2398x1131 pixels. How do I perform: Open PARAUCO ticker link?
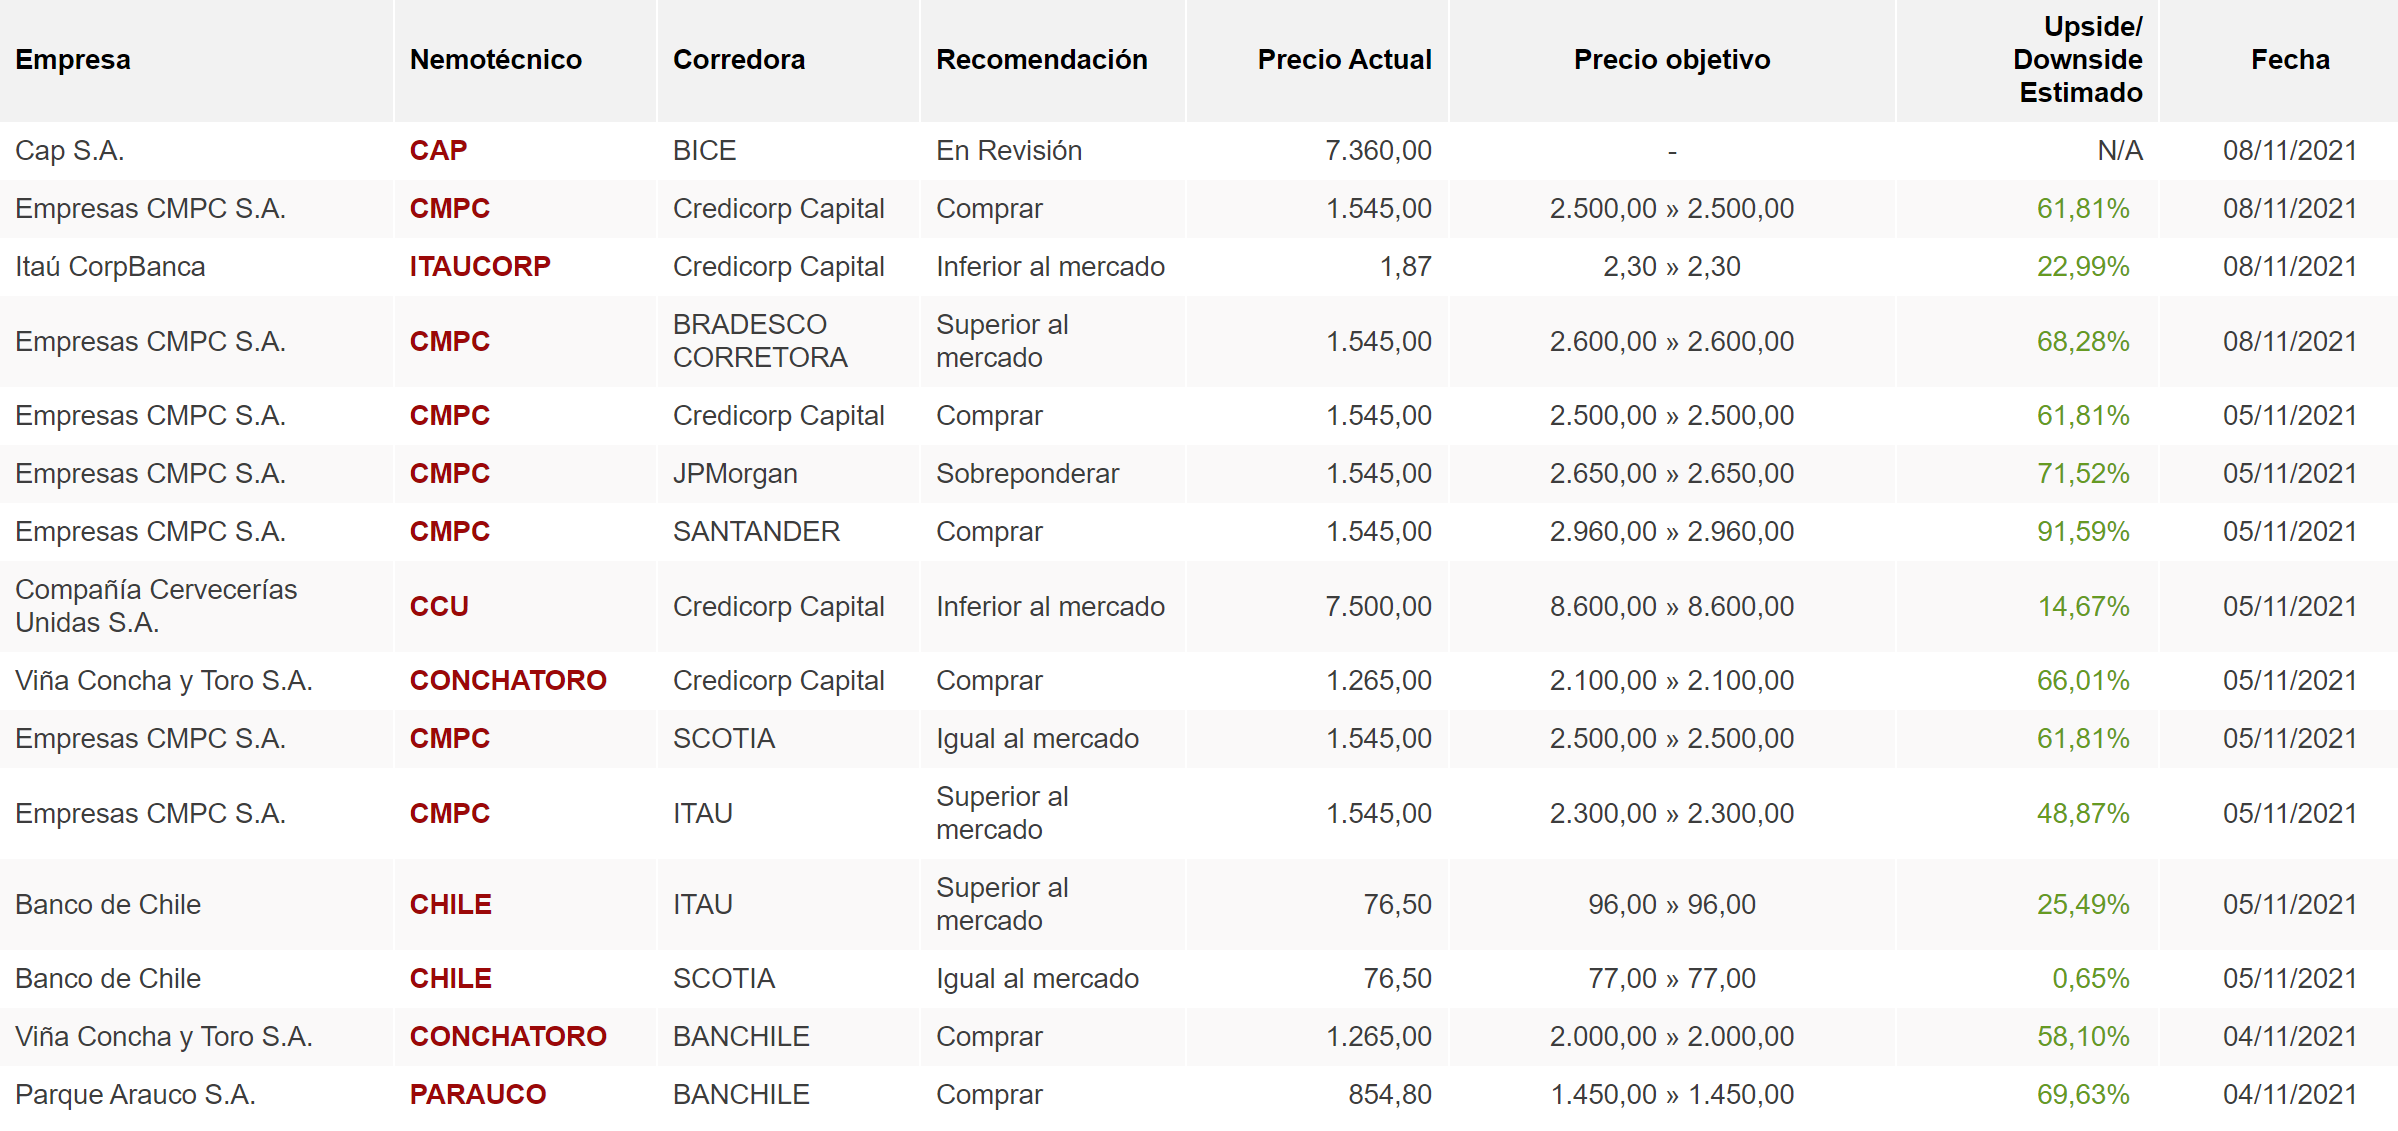point(478,1095)
